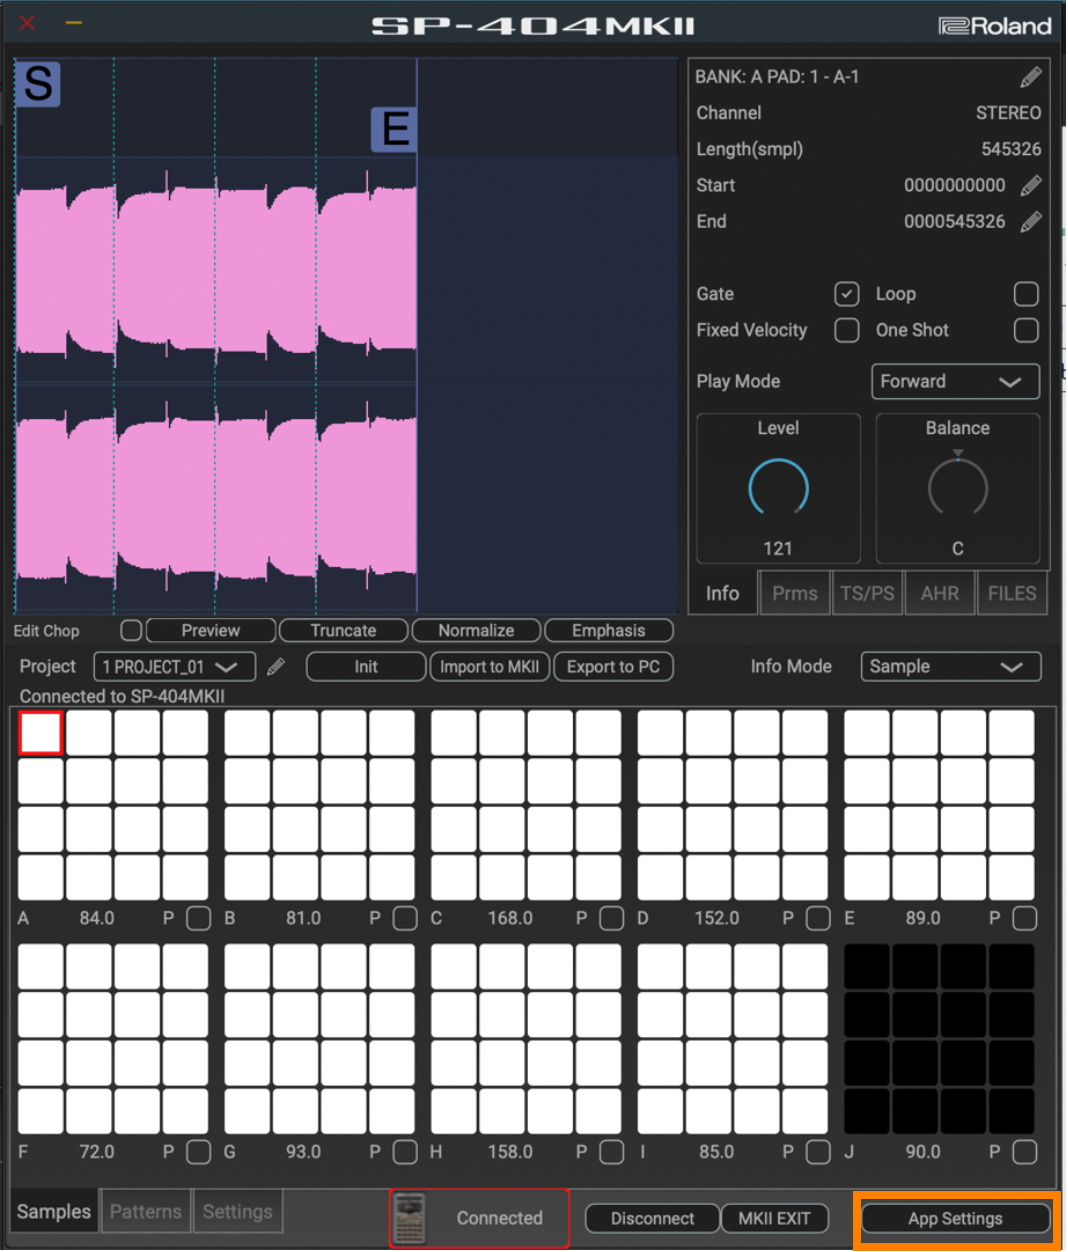1068x1252 pixels.
Task: Click the SP-404MKII device icon near Connected
Action: click(410, 1218)
